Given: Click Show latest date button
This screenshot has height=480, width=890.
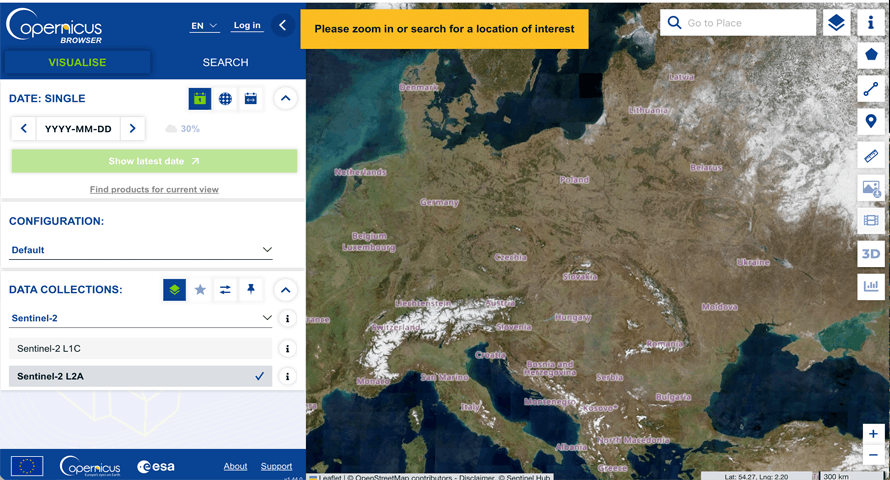Looking at the screenshot, I should tap(154, 161).
